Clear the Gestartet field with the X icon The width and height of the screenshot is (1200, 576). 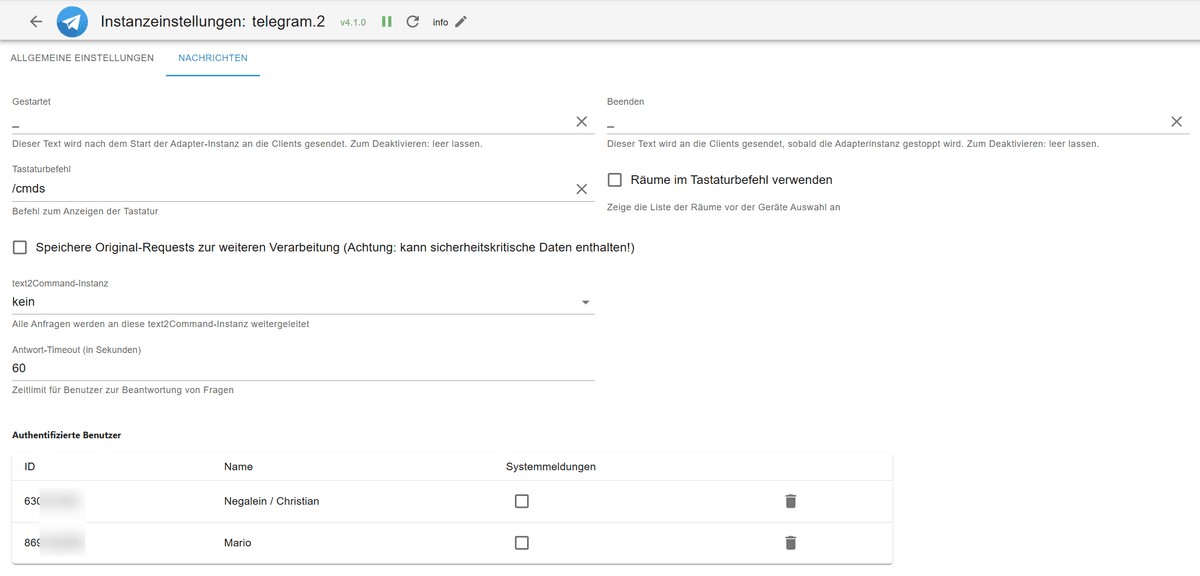pyautogui.click(x=582, y=121)
